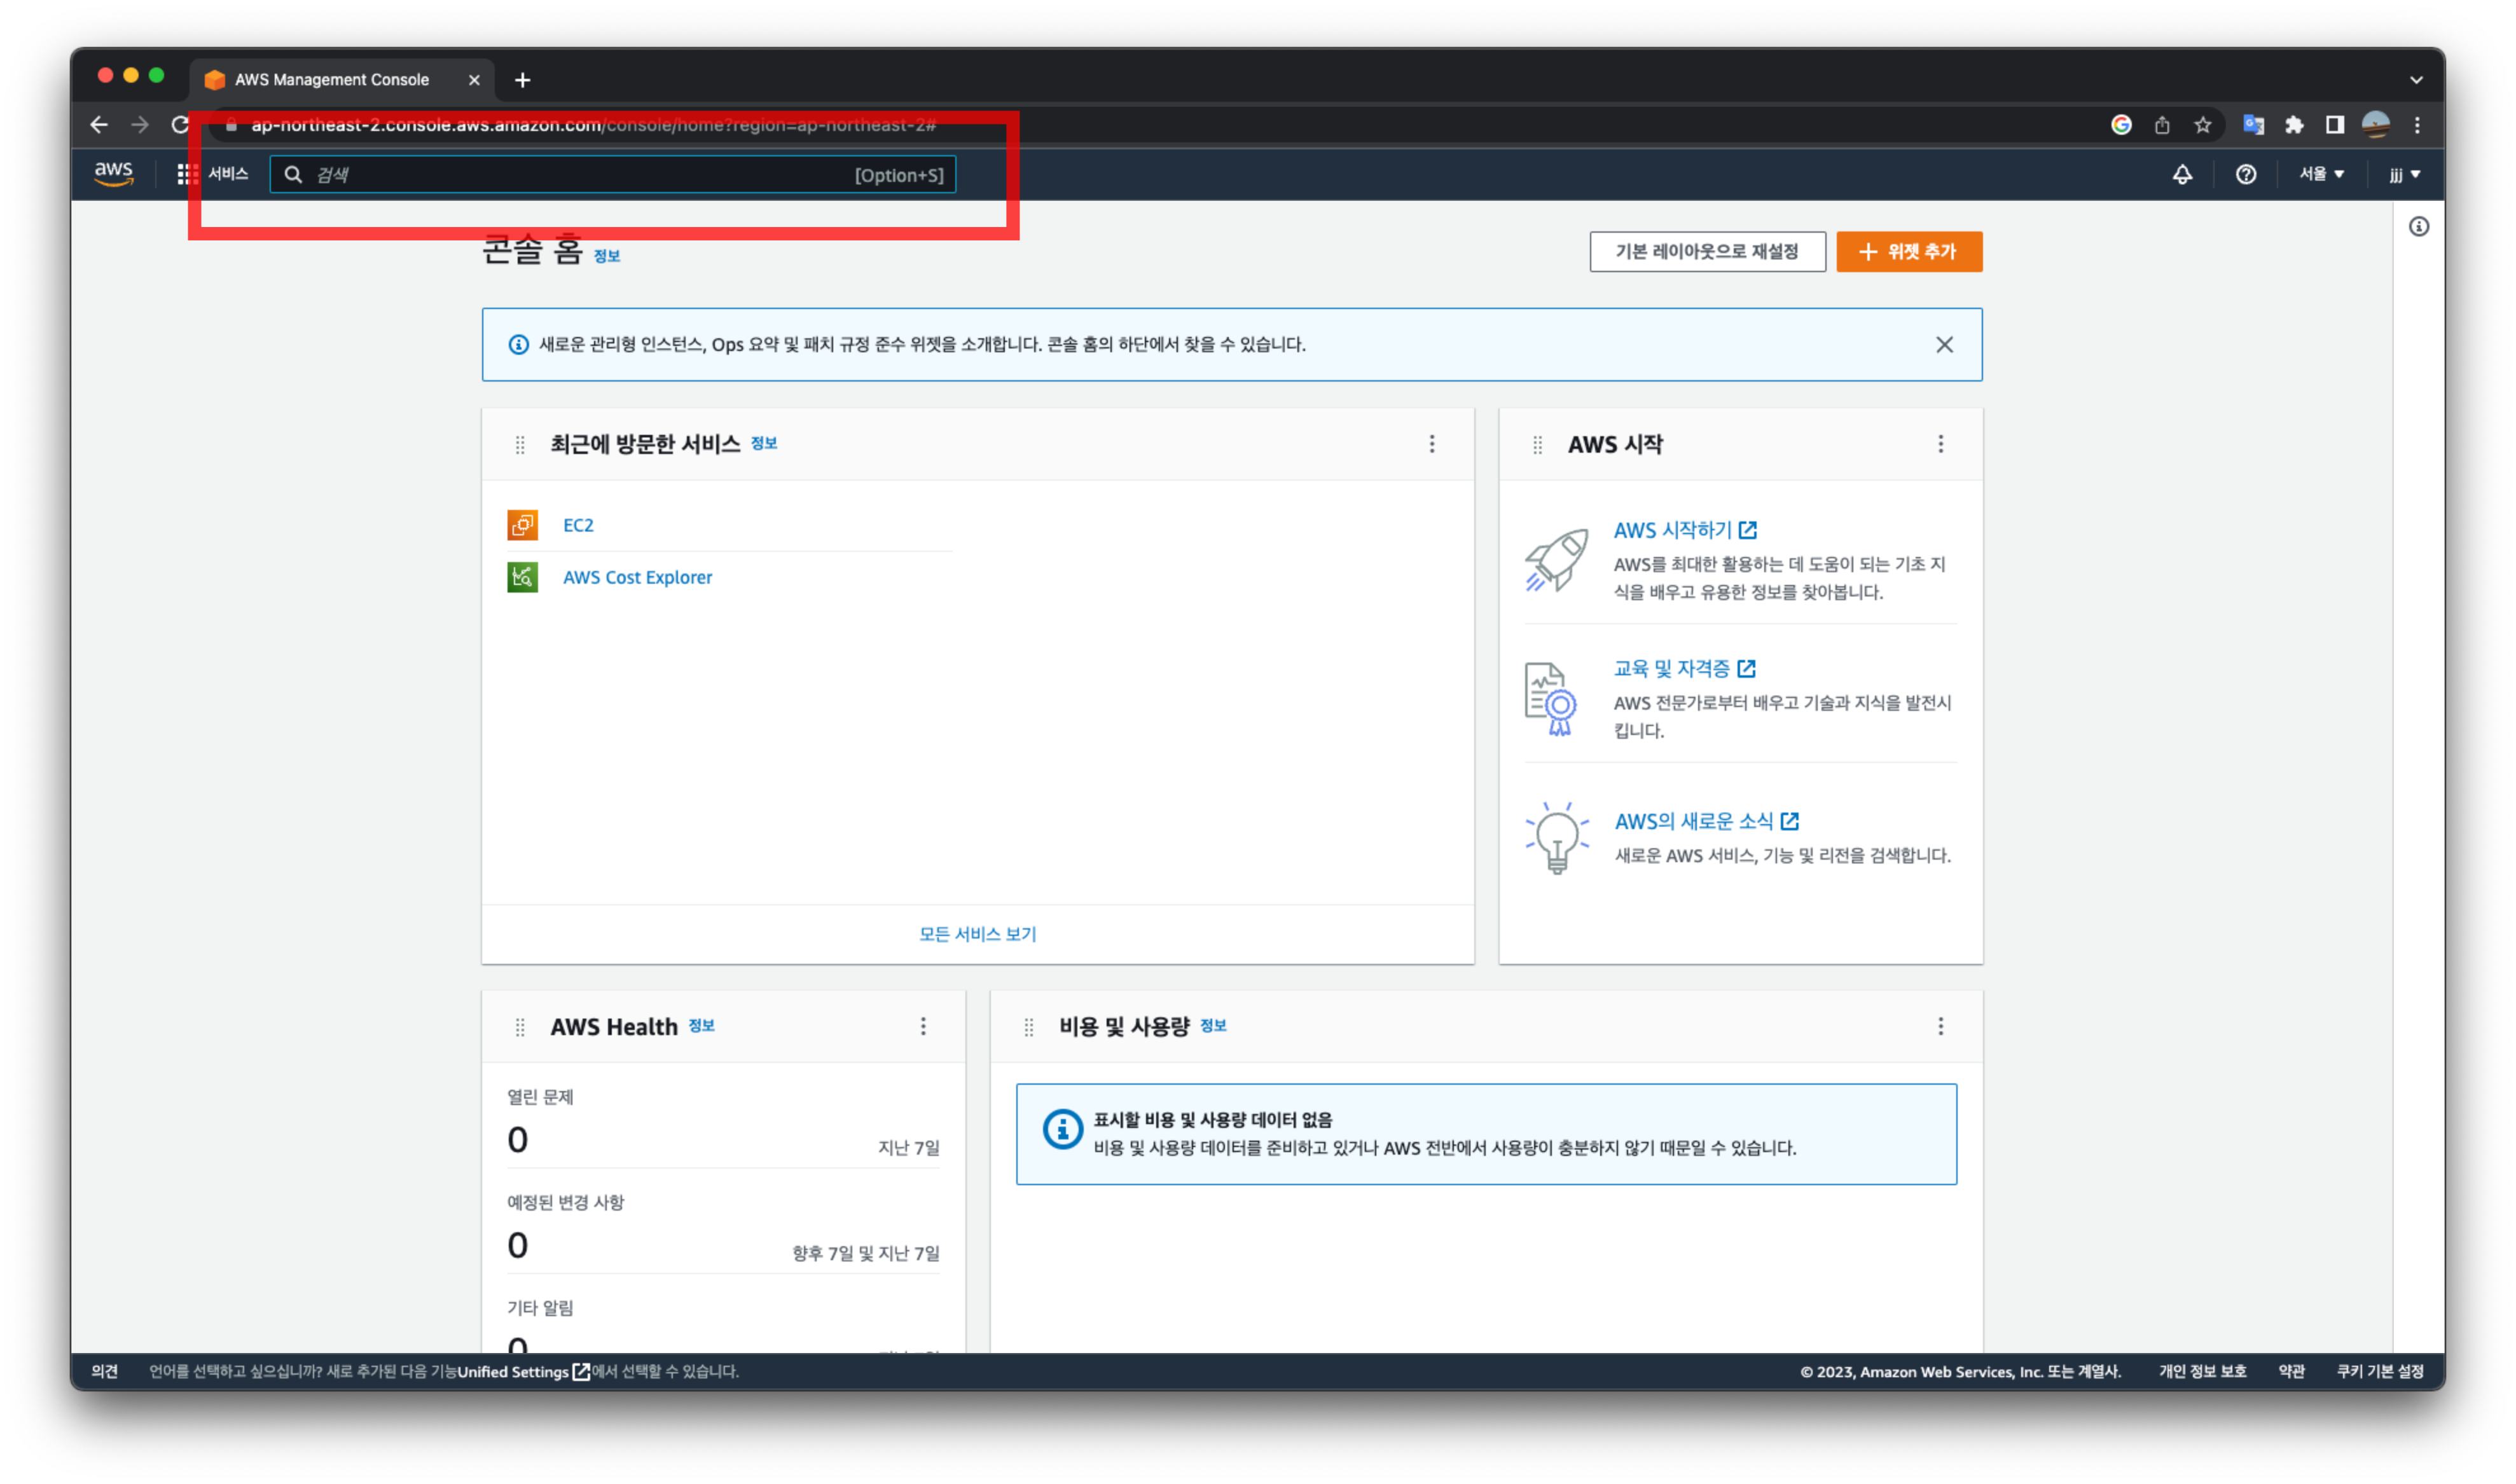Click the notifications bell icon
2516x1484 pixels.
[x=2182, y=174]
